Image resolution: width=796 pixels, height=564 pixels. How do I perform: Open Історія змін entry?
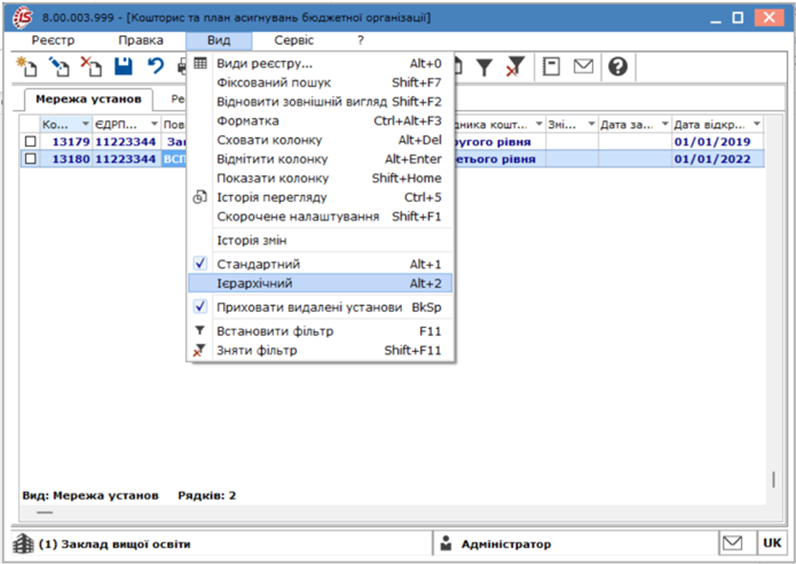click(320, 240)
